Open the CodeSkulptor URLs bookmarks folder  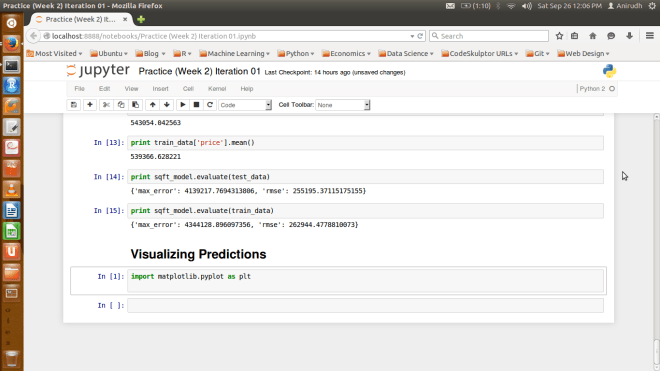tap(480, 53)
